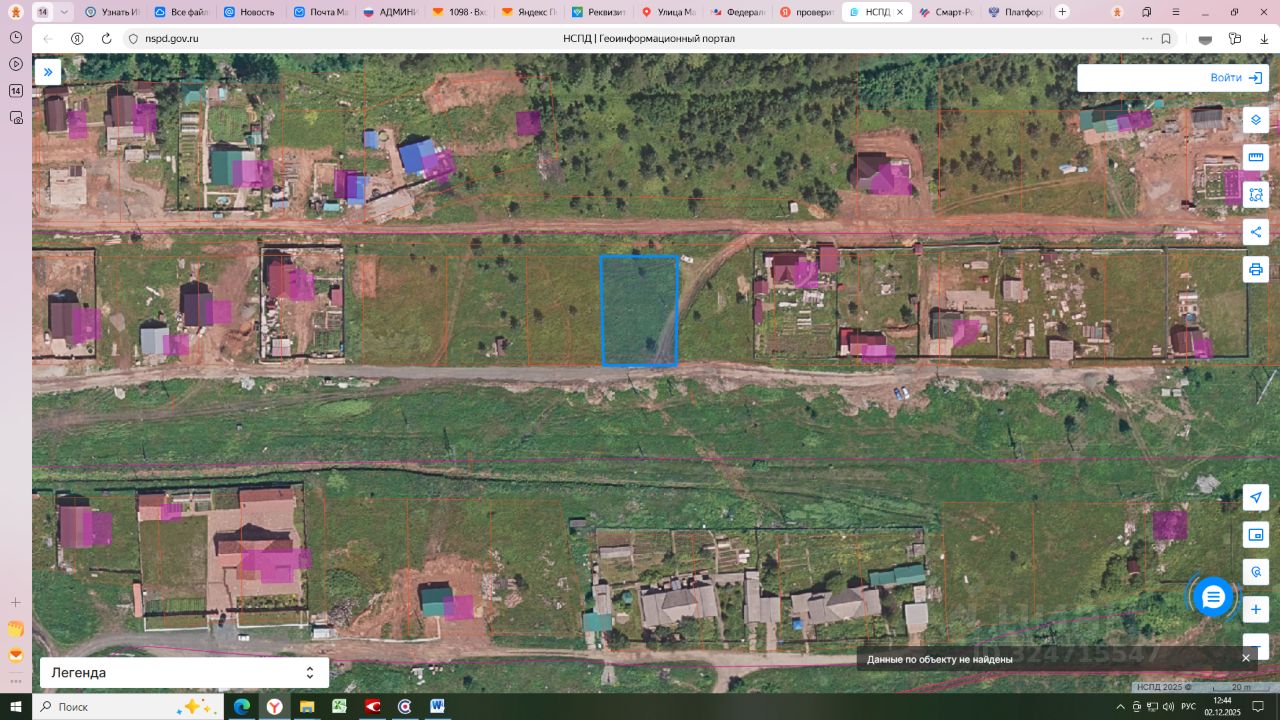1280x720 pixels.
Task: Open the chat support bubble
Action: 1213,597
